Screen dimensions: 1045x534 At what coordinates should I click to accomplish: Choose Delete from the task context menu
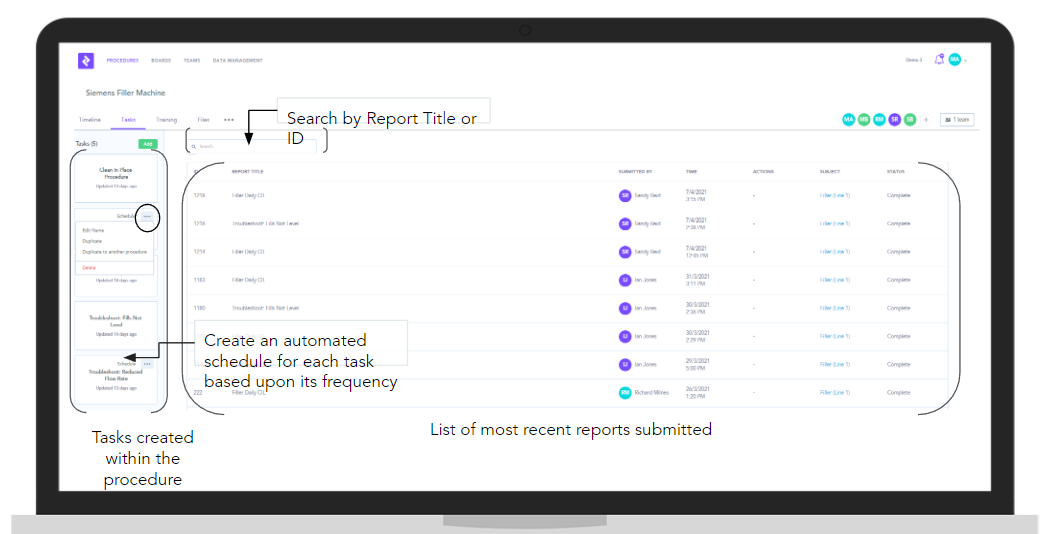tap(88, 268)
